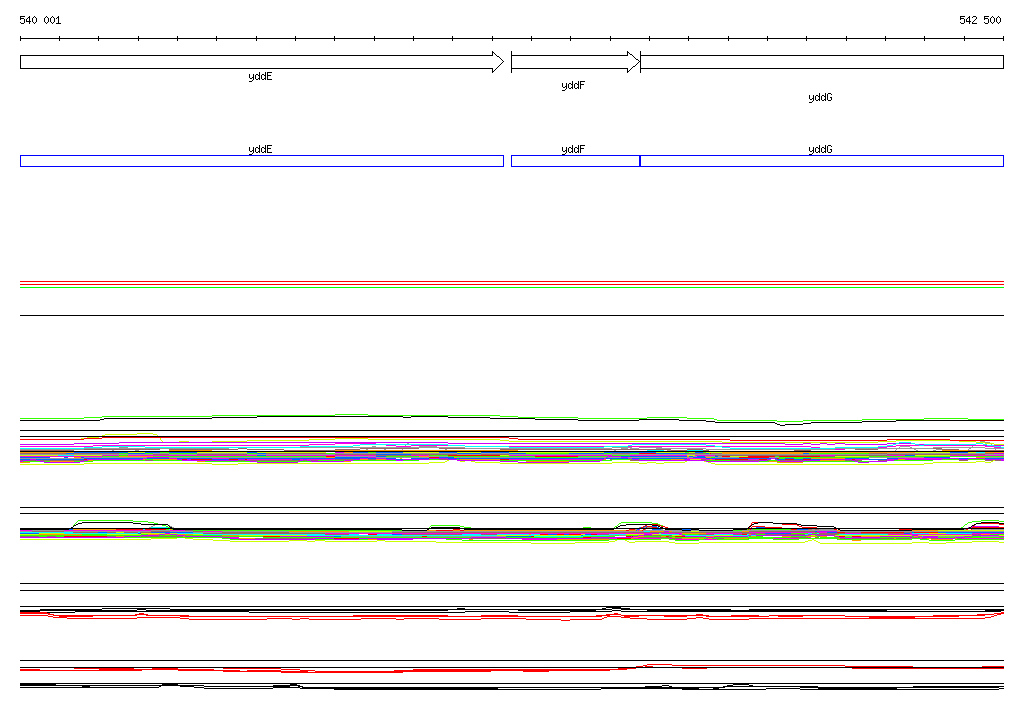Click the yddE label under the black arrow

260,77
